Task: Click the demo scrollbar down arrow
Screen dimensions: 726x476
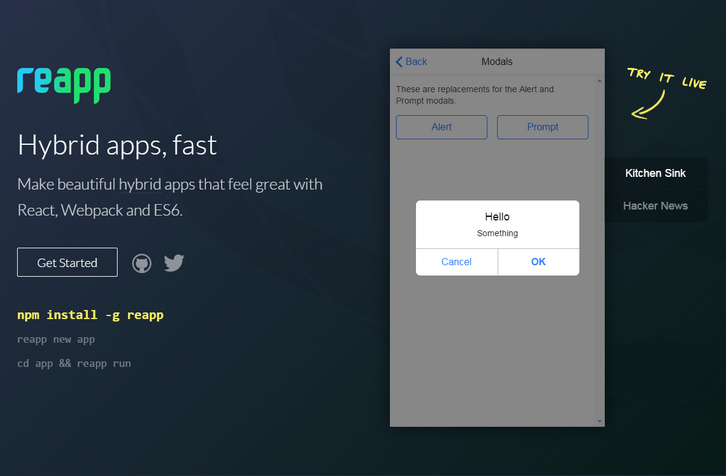Action: click(600, 420)
